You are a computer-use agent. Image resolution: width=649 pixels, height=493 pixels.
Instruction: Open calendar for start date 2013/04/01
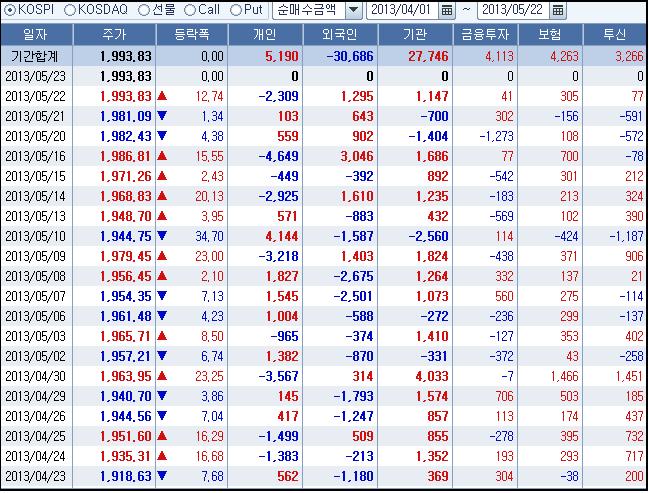447,10
